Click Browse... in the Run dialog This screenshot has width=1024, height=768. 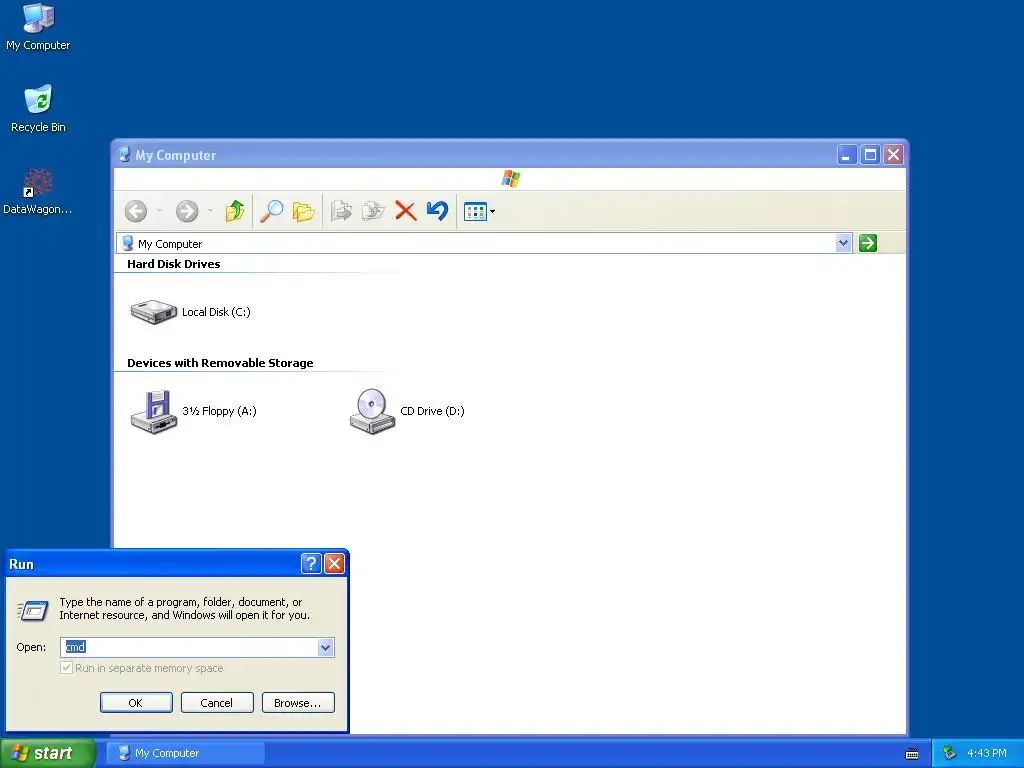[298, 703]
